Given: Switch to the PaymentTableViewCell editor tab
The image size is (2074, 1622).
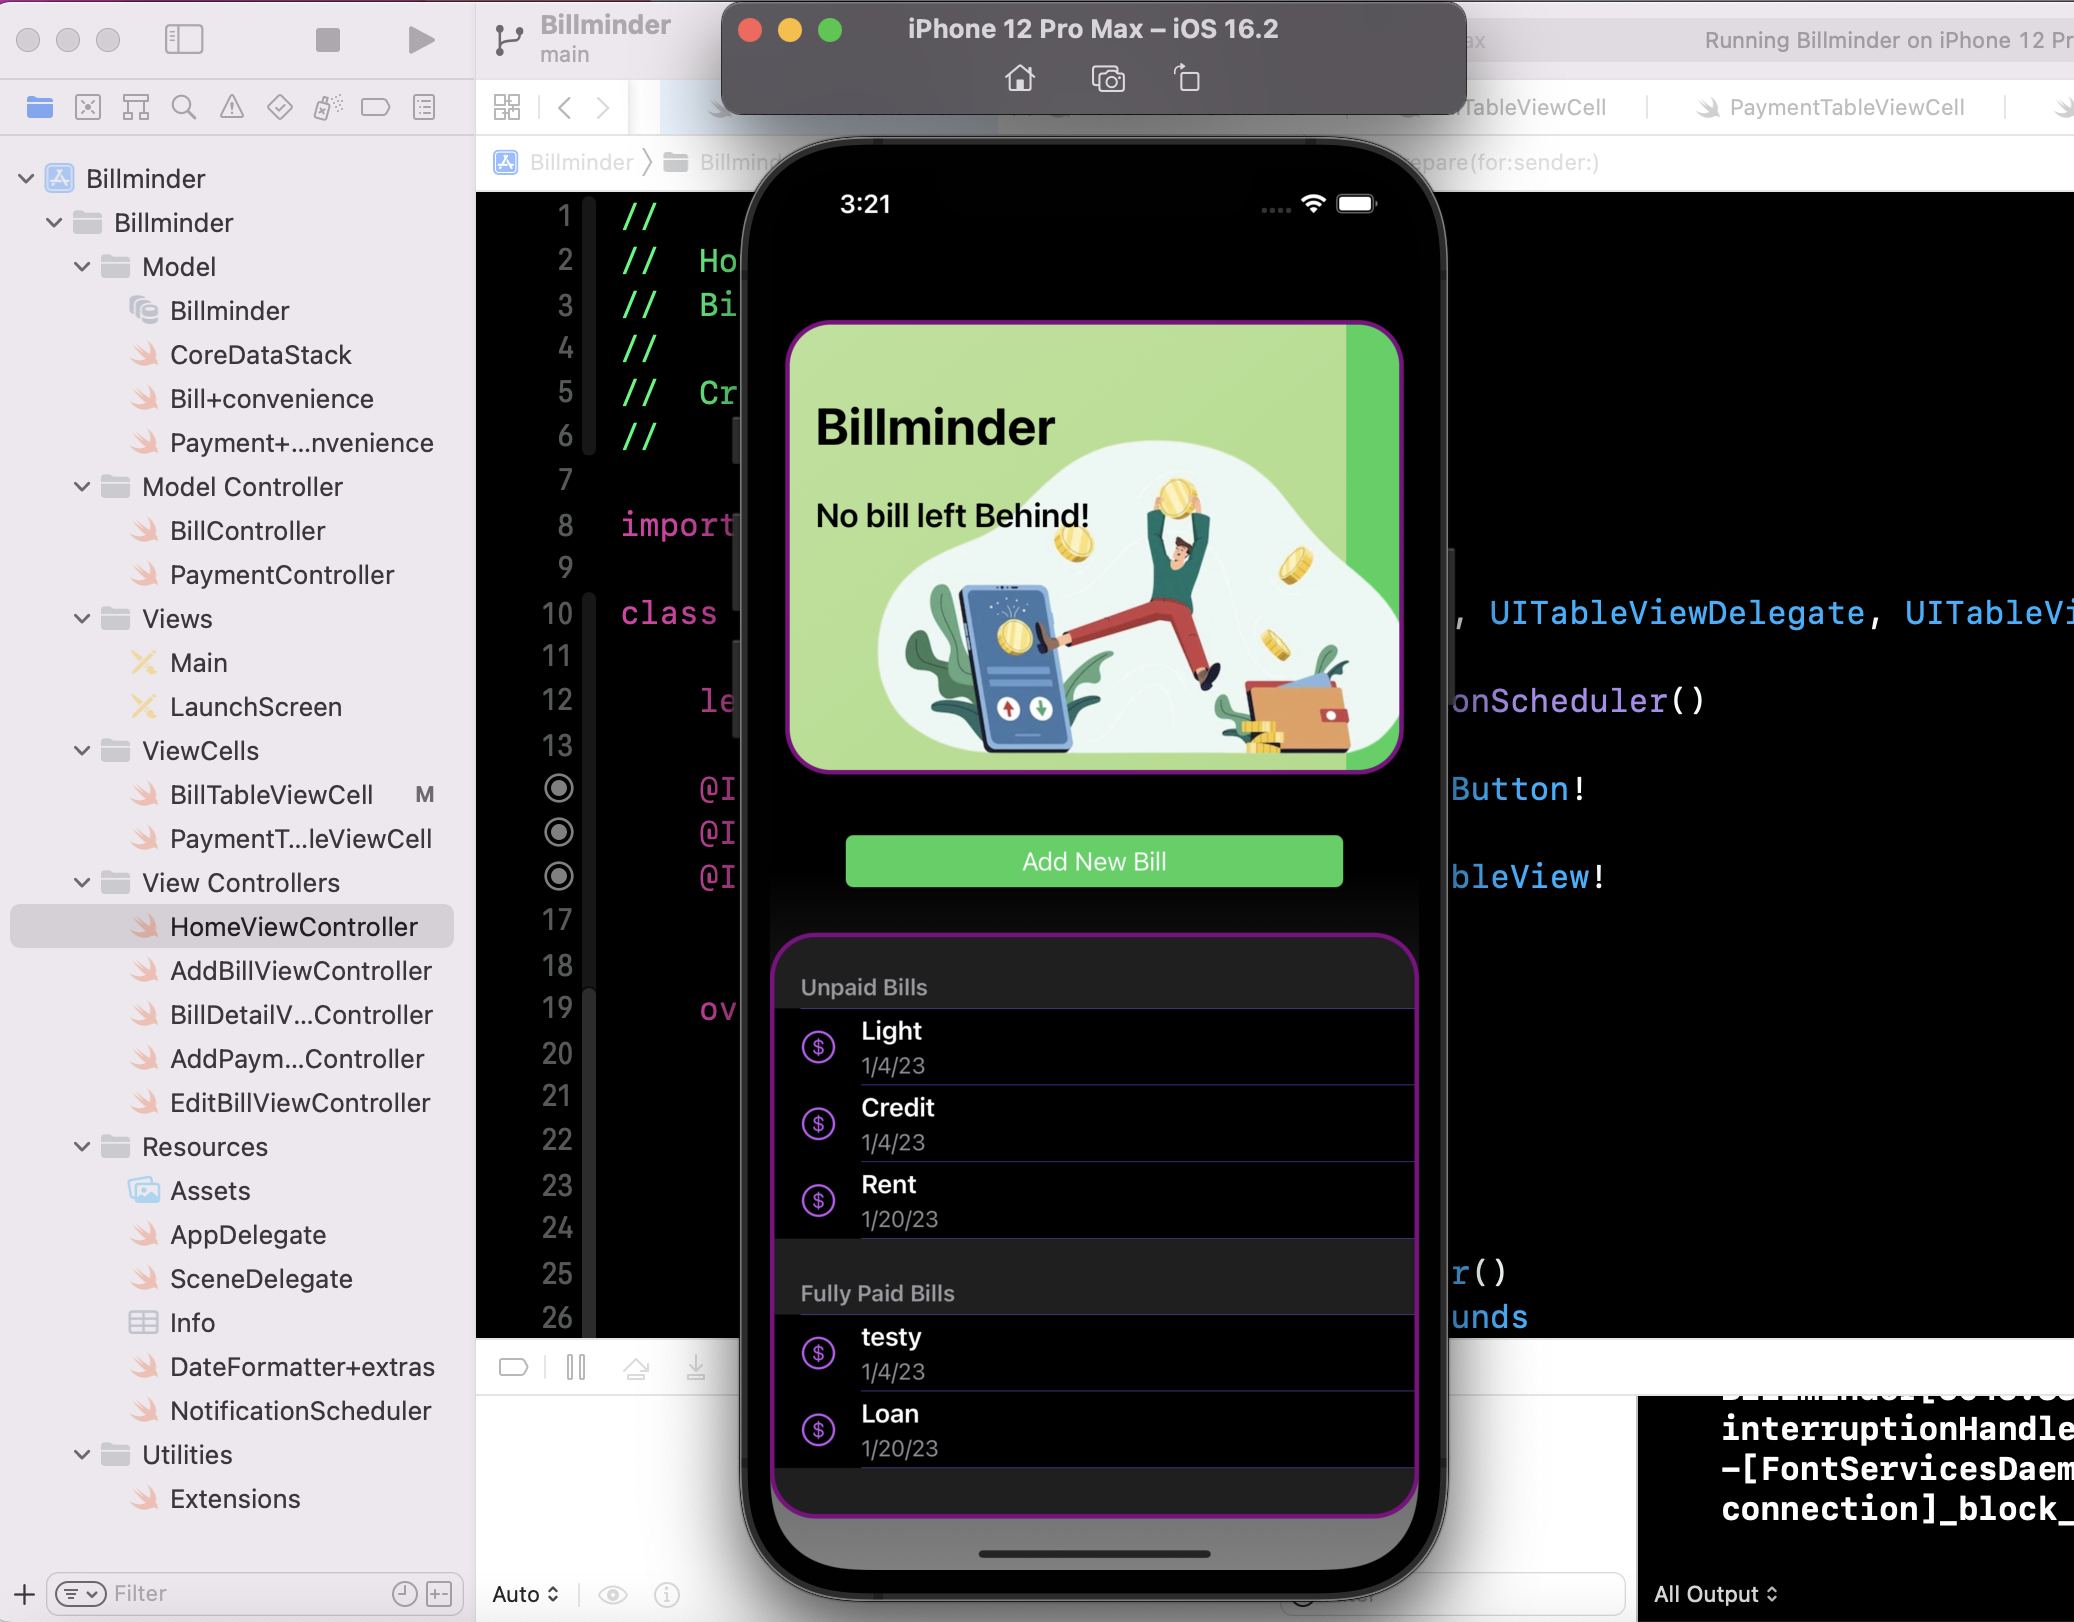Looking at the screenshot, I should [x=1832, y=107].
